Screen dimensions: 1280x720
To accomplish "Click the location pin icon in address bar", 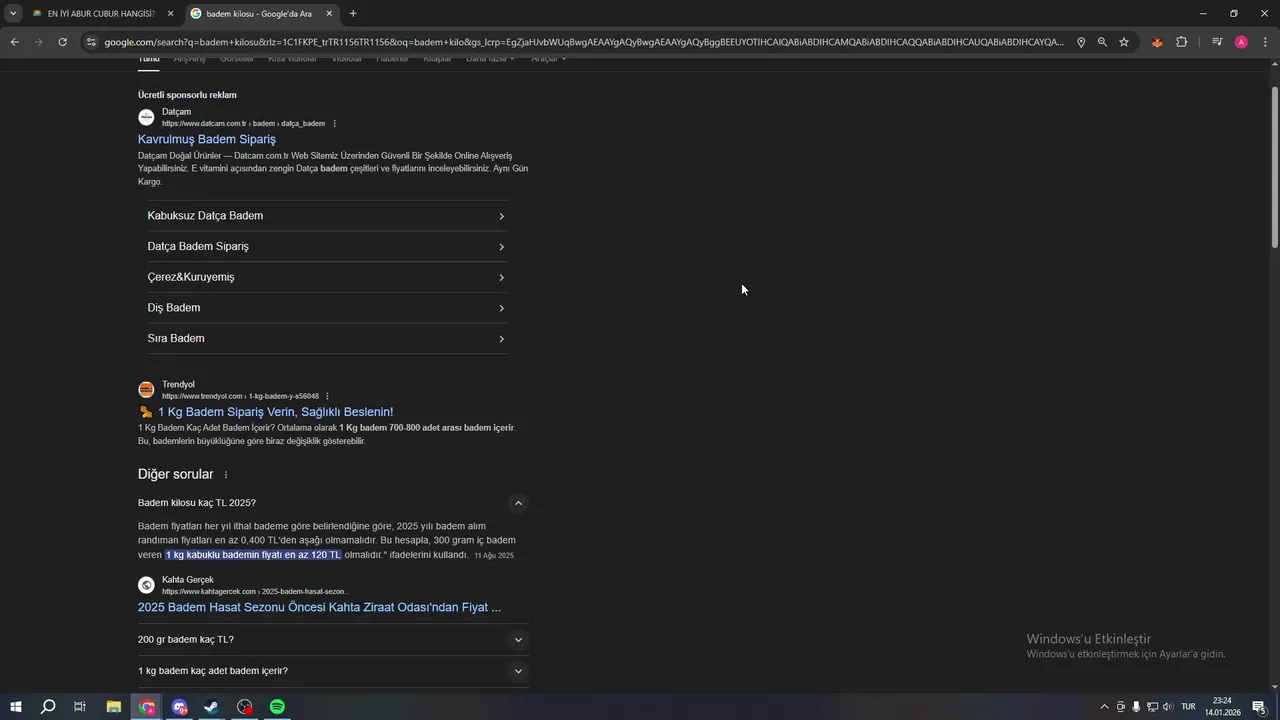I will pos(1081,42).
